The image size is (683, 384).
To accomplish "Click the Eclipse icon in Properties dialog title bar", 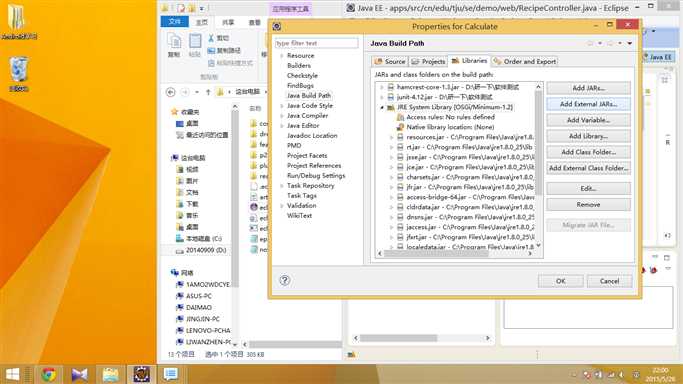I will tap(277, 27).
